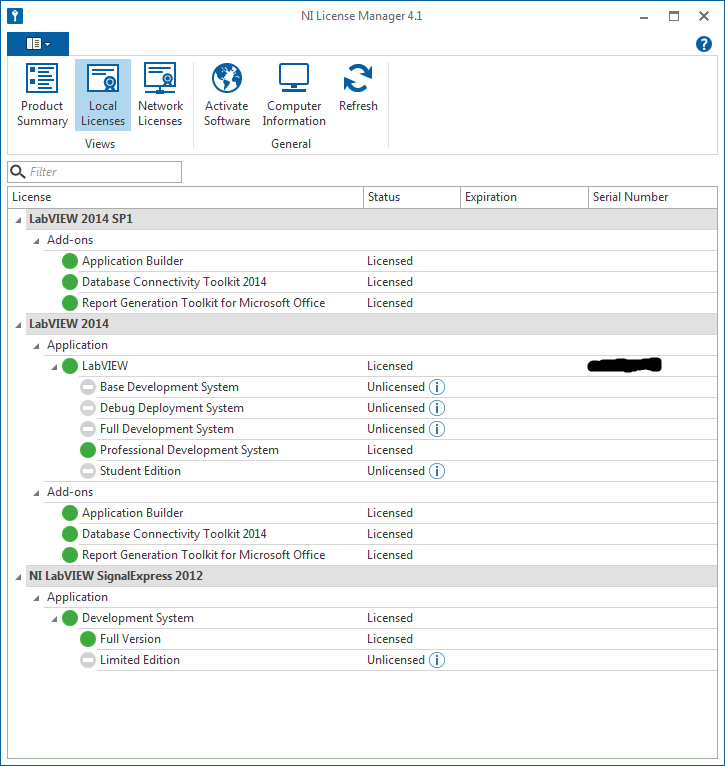This screenshot has height=766, width=725.
Task: Collapse the LabVIEW license node
Action: coord(54,367)
